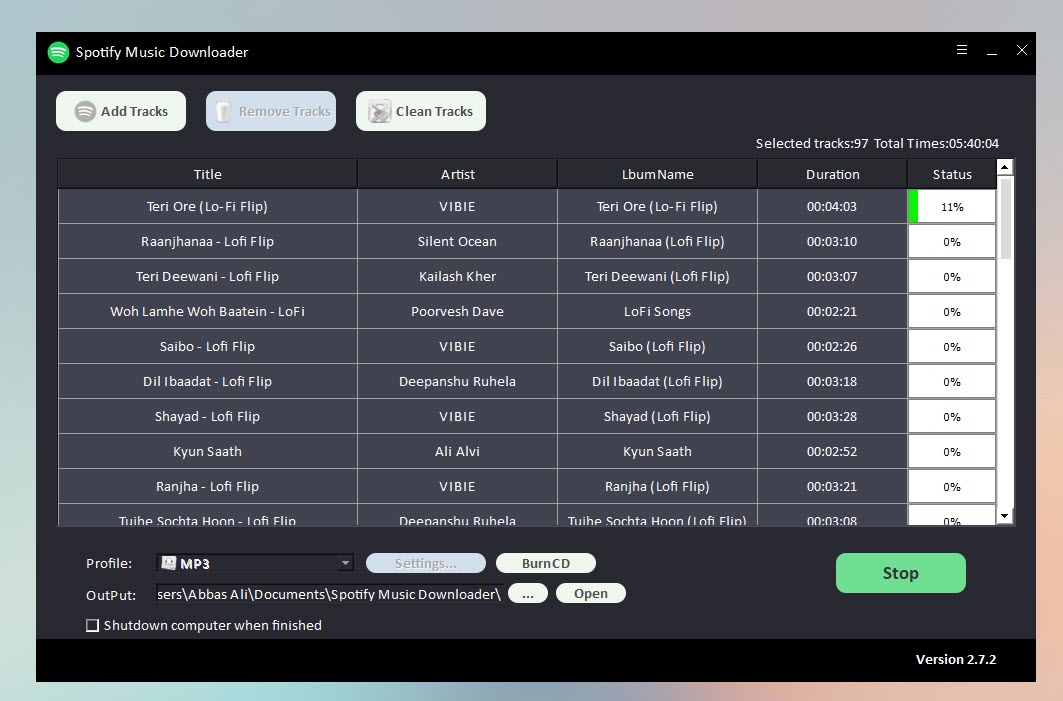The width and height of the screenshot is (1063, 701).
Task: Sort tracks by the Artist column header
Action: pyautogui.click(x=458, y=174)
